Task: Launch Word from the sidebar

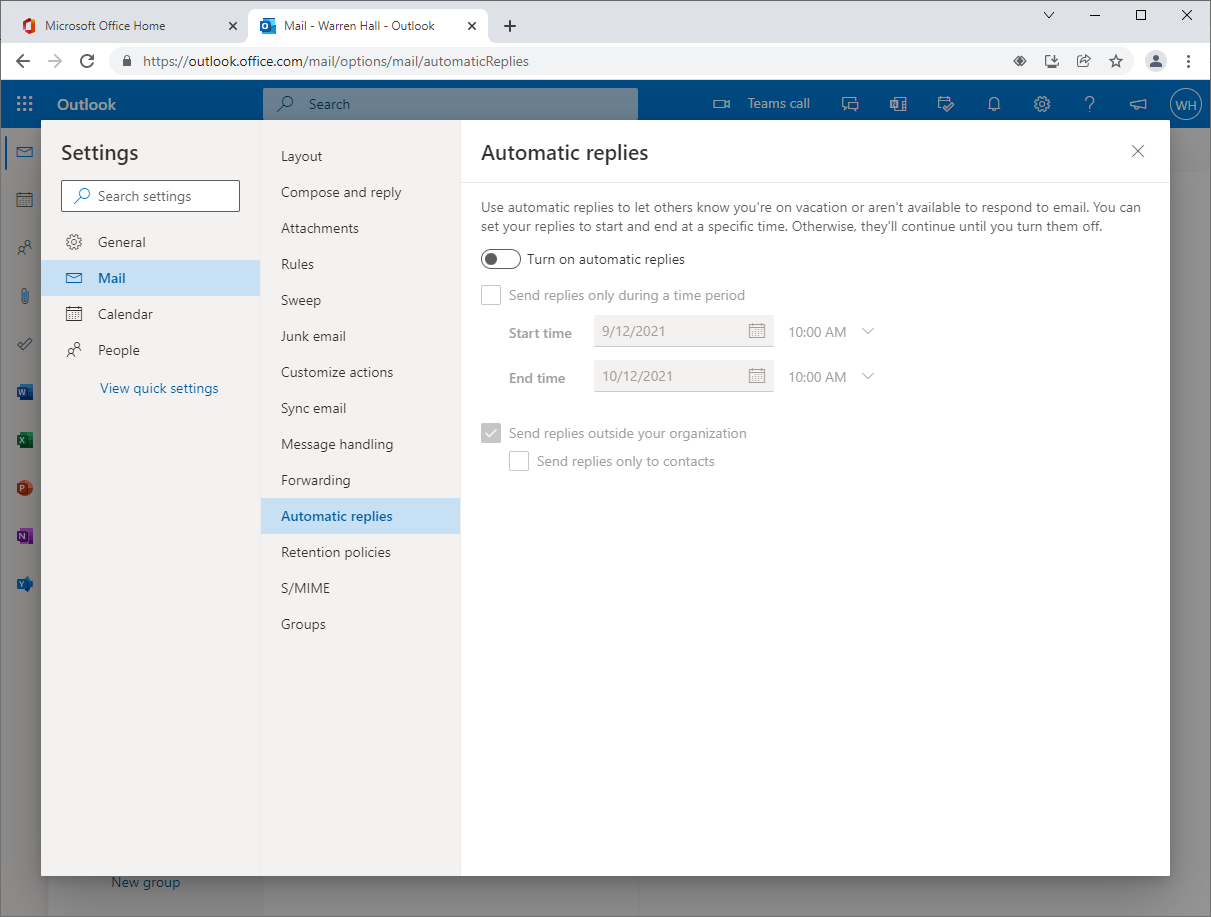Action: tap(24, 392)
